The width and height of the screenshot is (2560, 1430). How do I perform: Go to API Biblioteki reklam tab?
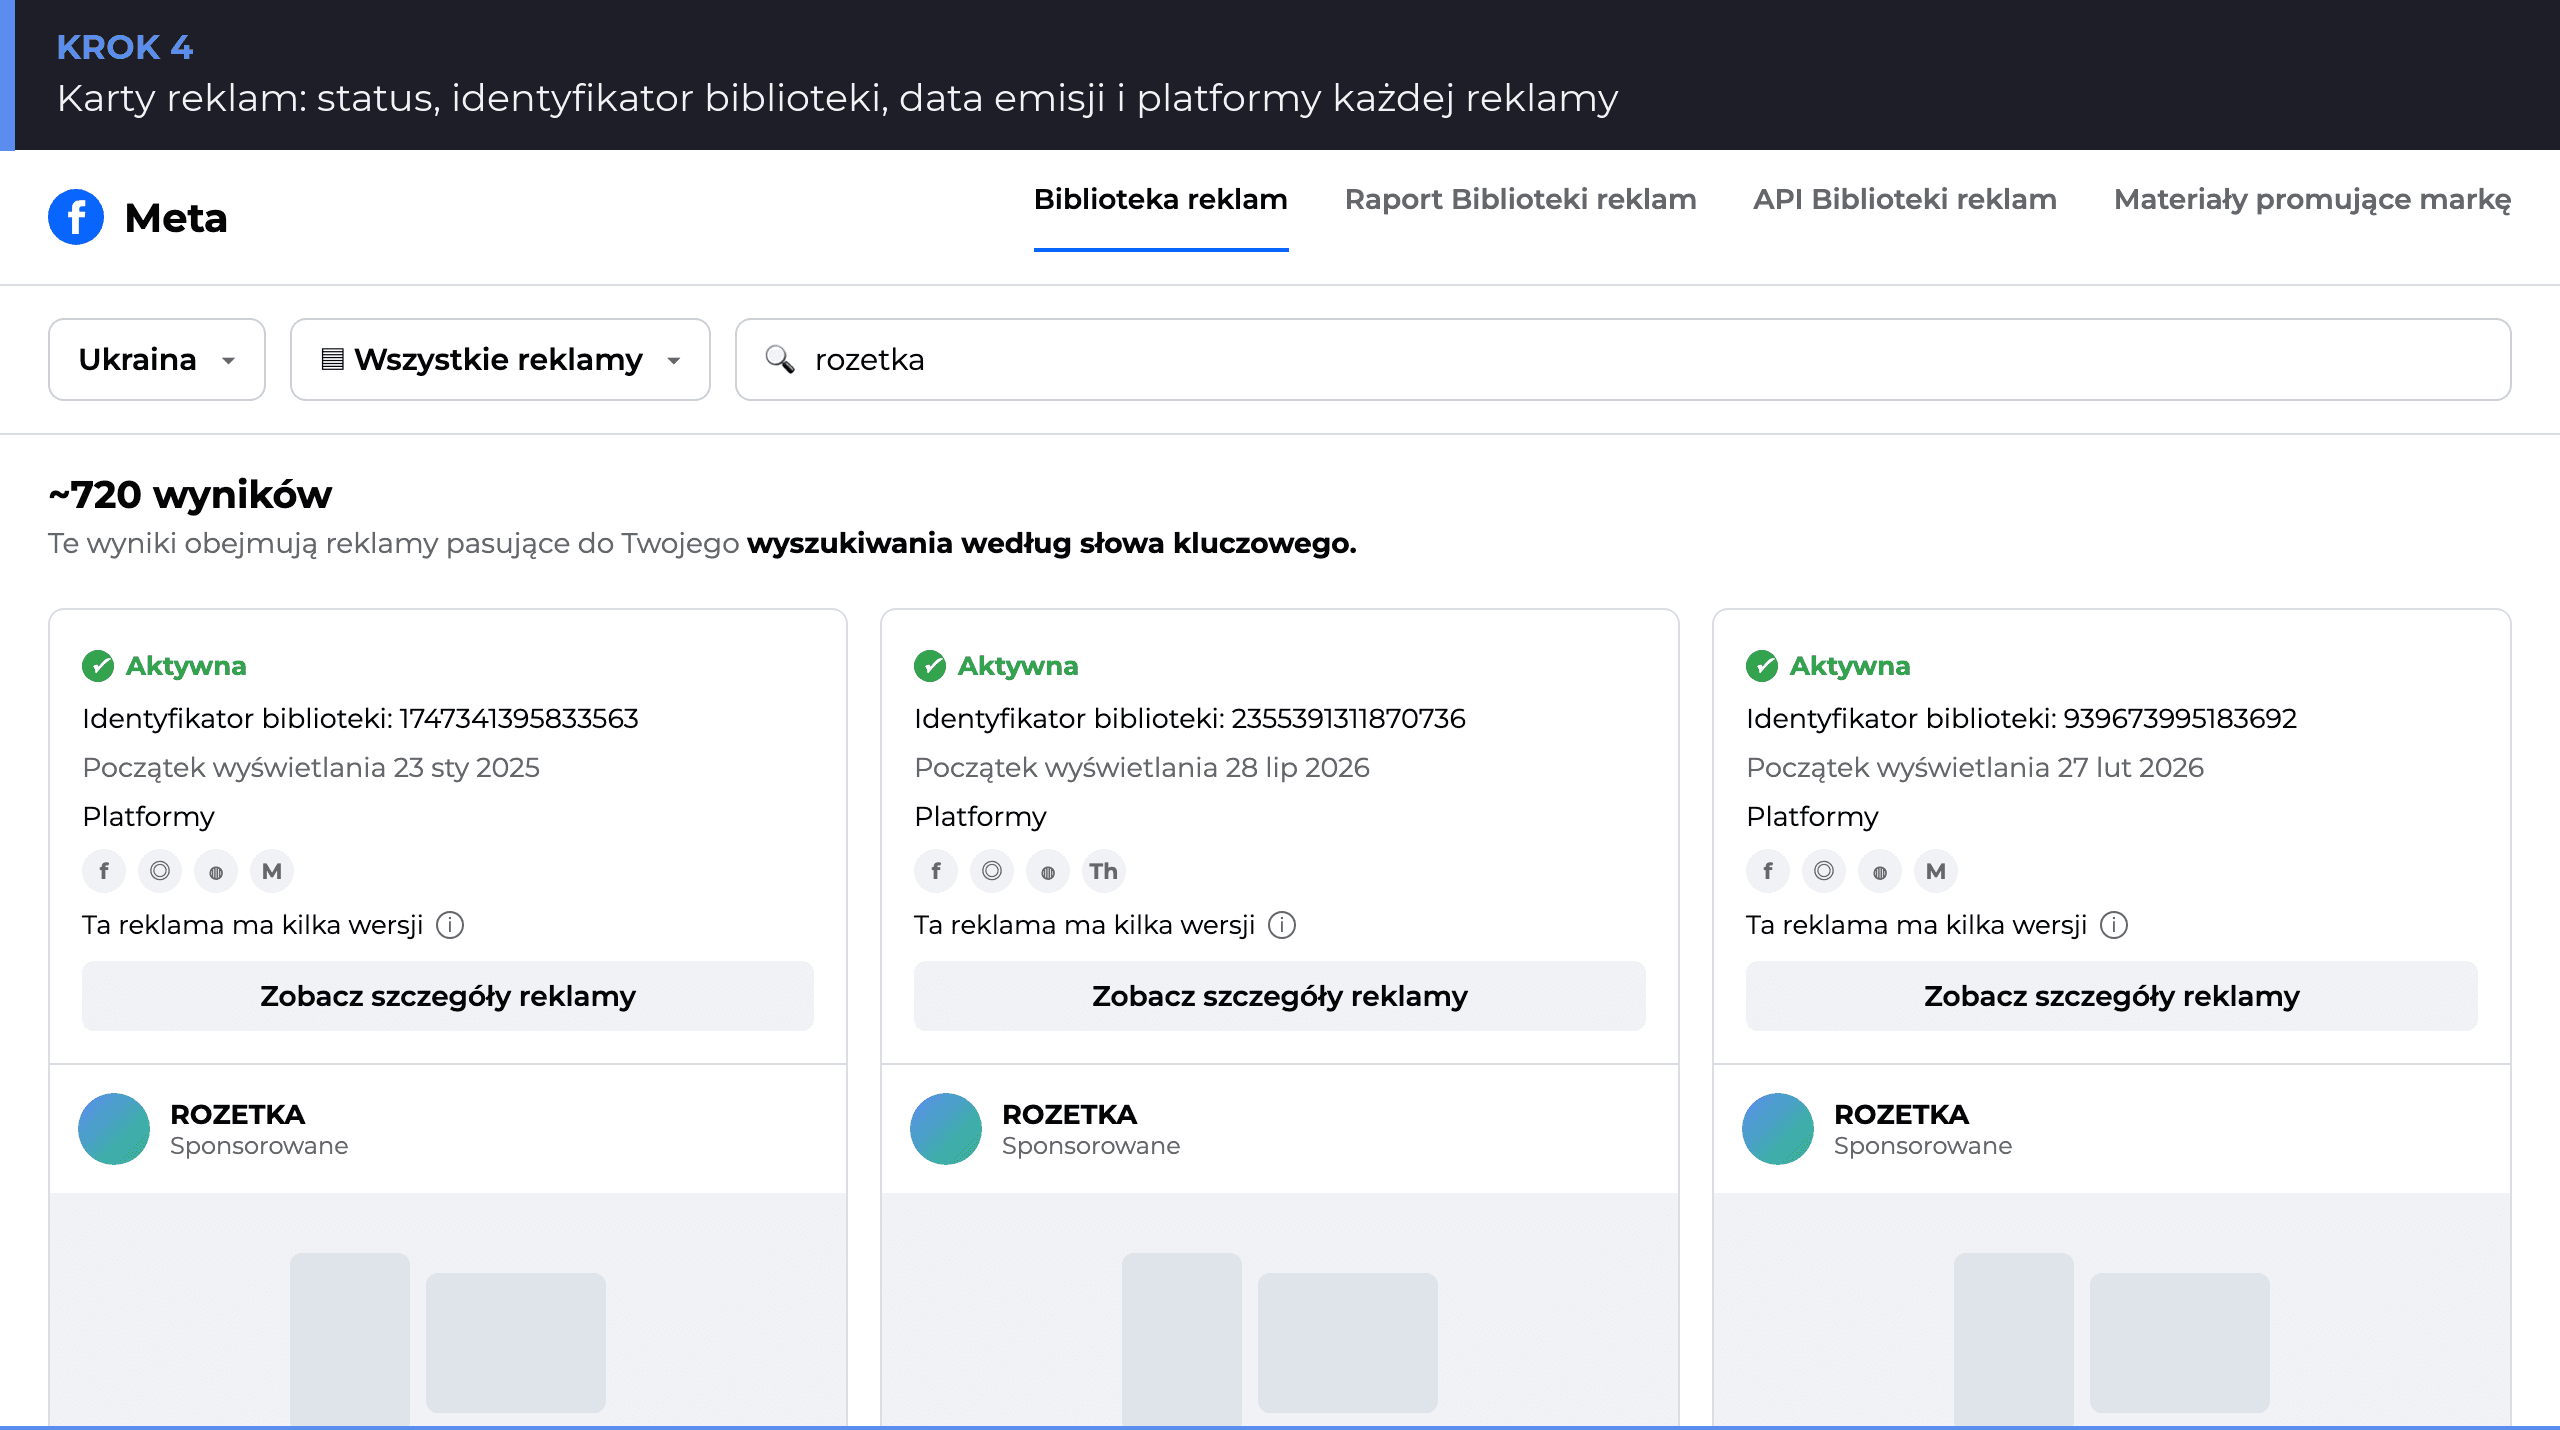[x=1905, y=199]
